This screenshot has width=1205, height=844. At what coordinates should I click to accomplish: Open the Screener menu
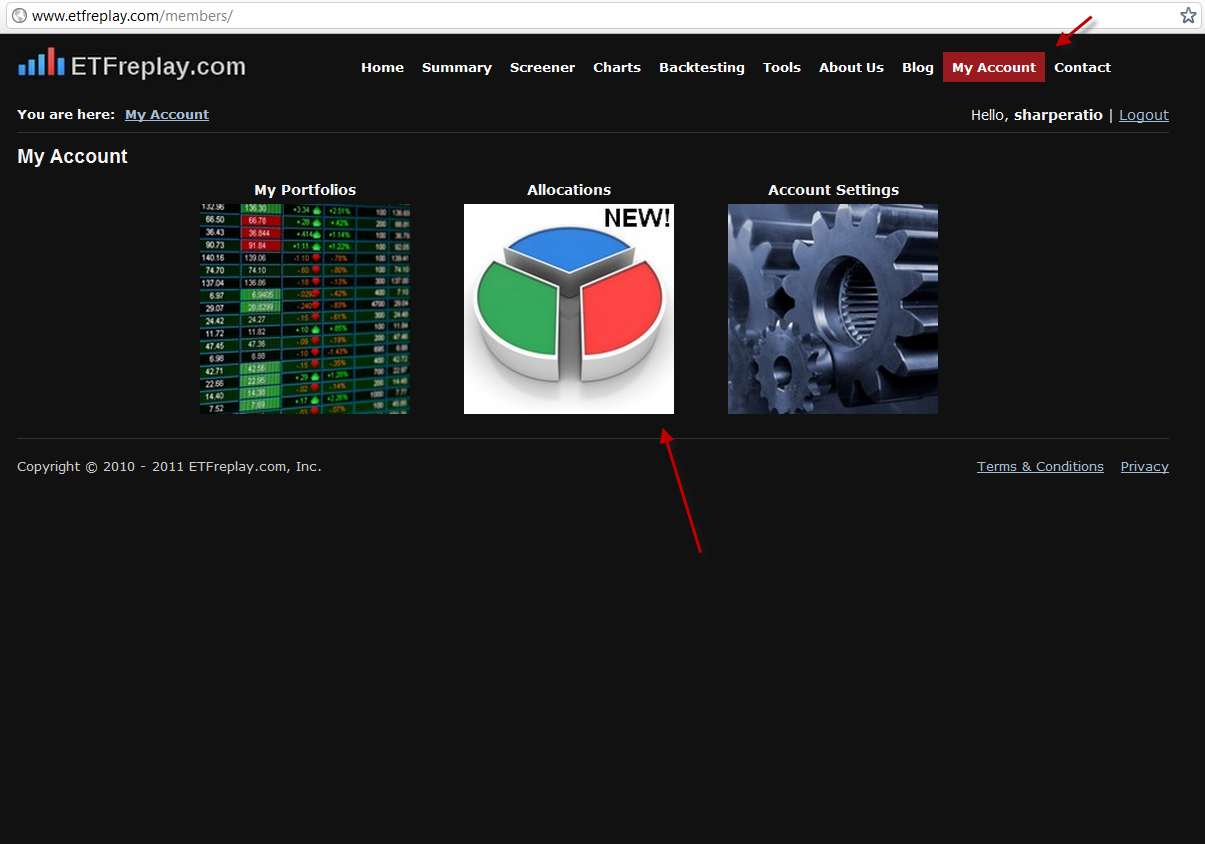[542, 67]
